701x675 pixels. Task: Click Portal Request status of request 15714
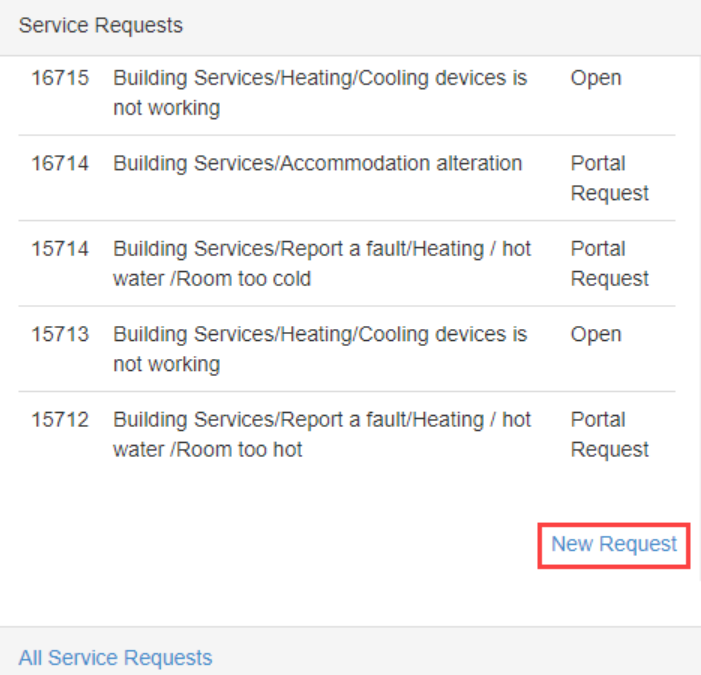[x=609, y=263]
